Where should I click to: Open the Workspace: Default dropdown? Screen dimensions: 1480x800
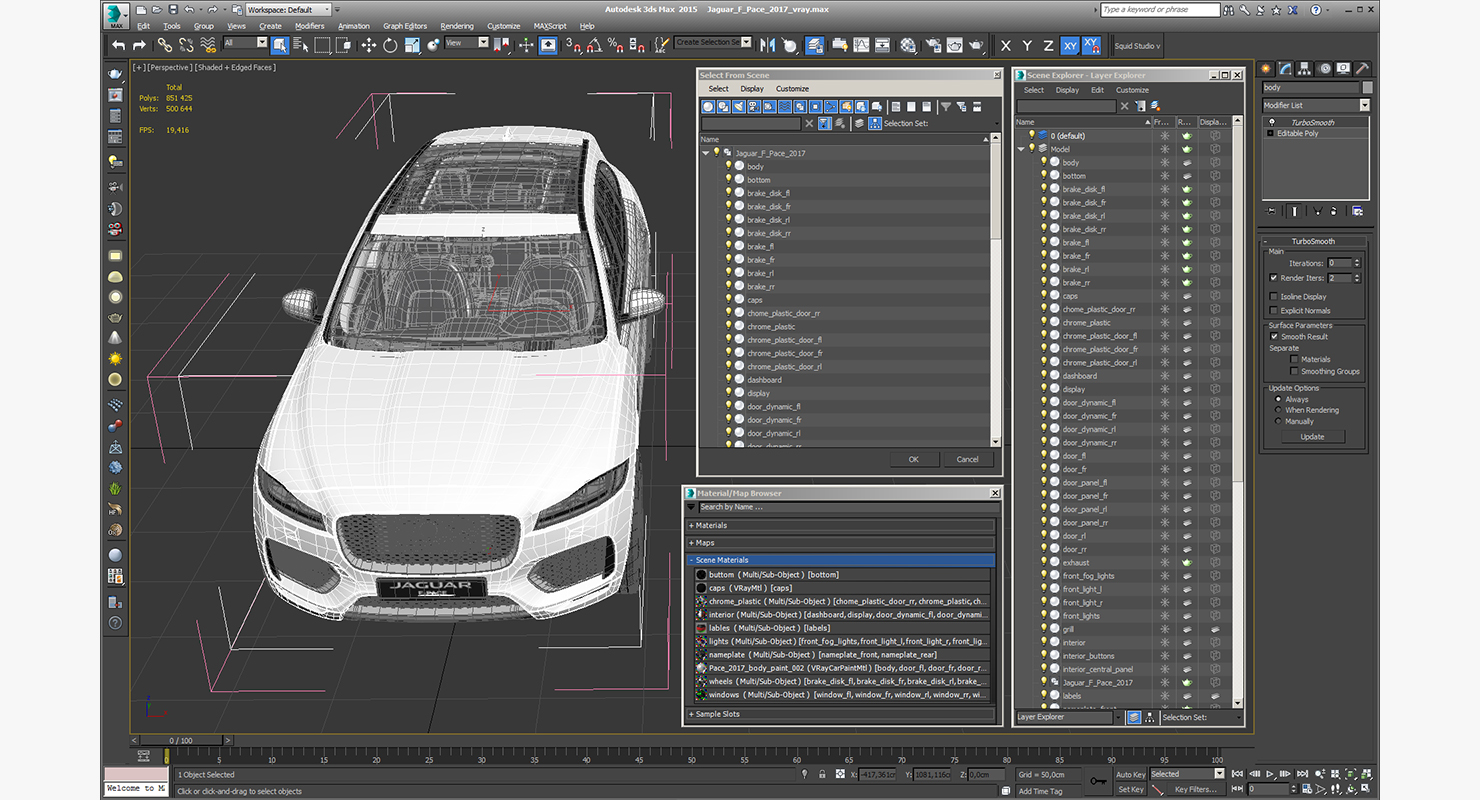(288, 10)
